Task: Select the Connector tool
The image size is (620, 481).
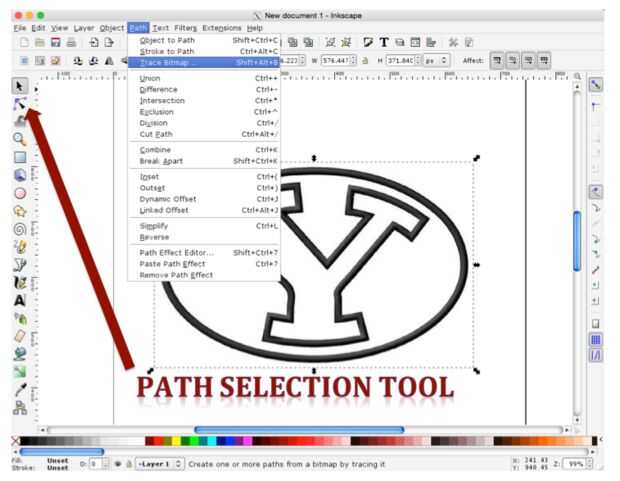Action: 20,407
